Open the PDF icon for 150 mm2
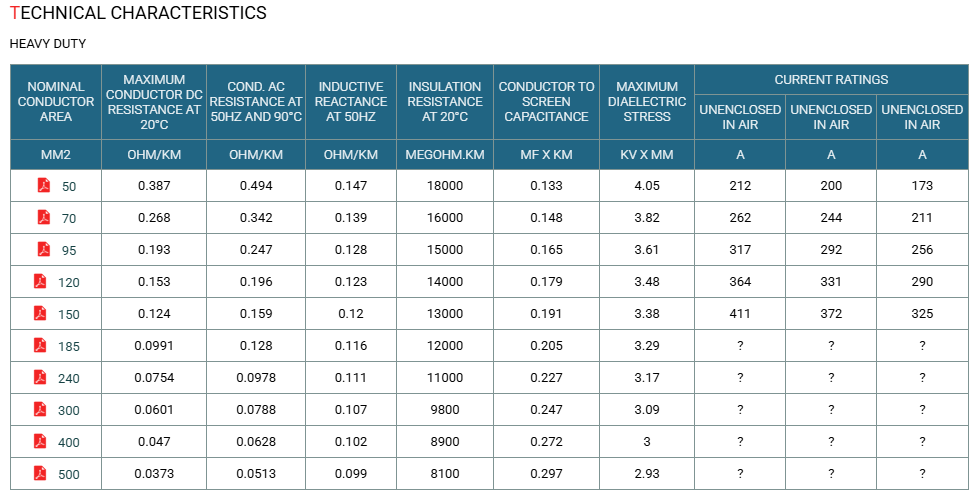The height and width of the screenshot is (495, 976). (40, 313)
